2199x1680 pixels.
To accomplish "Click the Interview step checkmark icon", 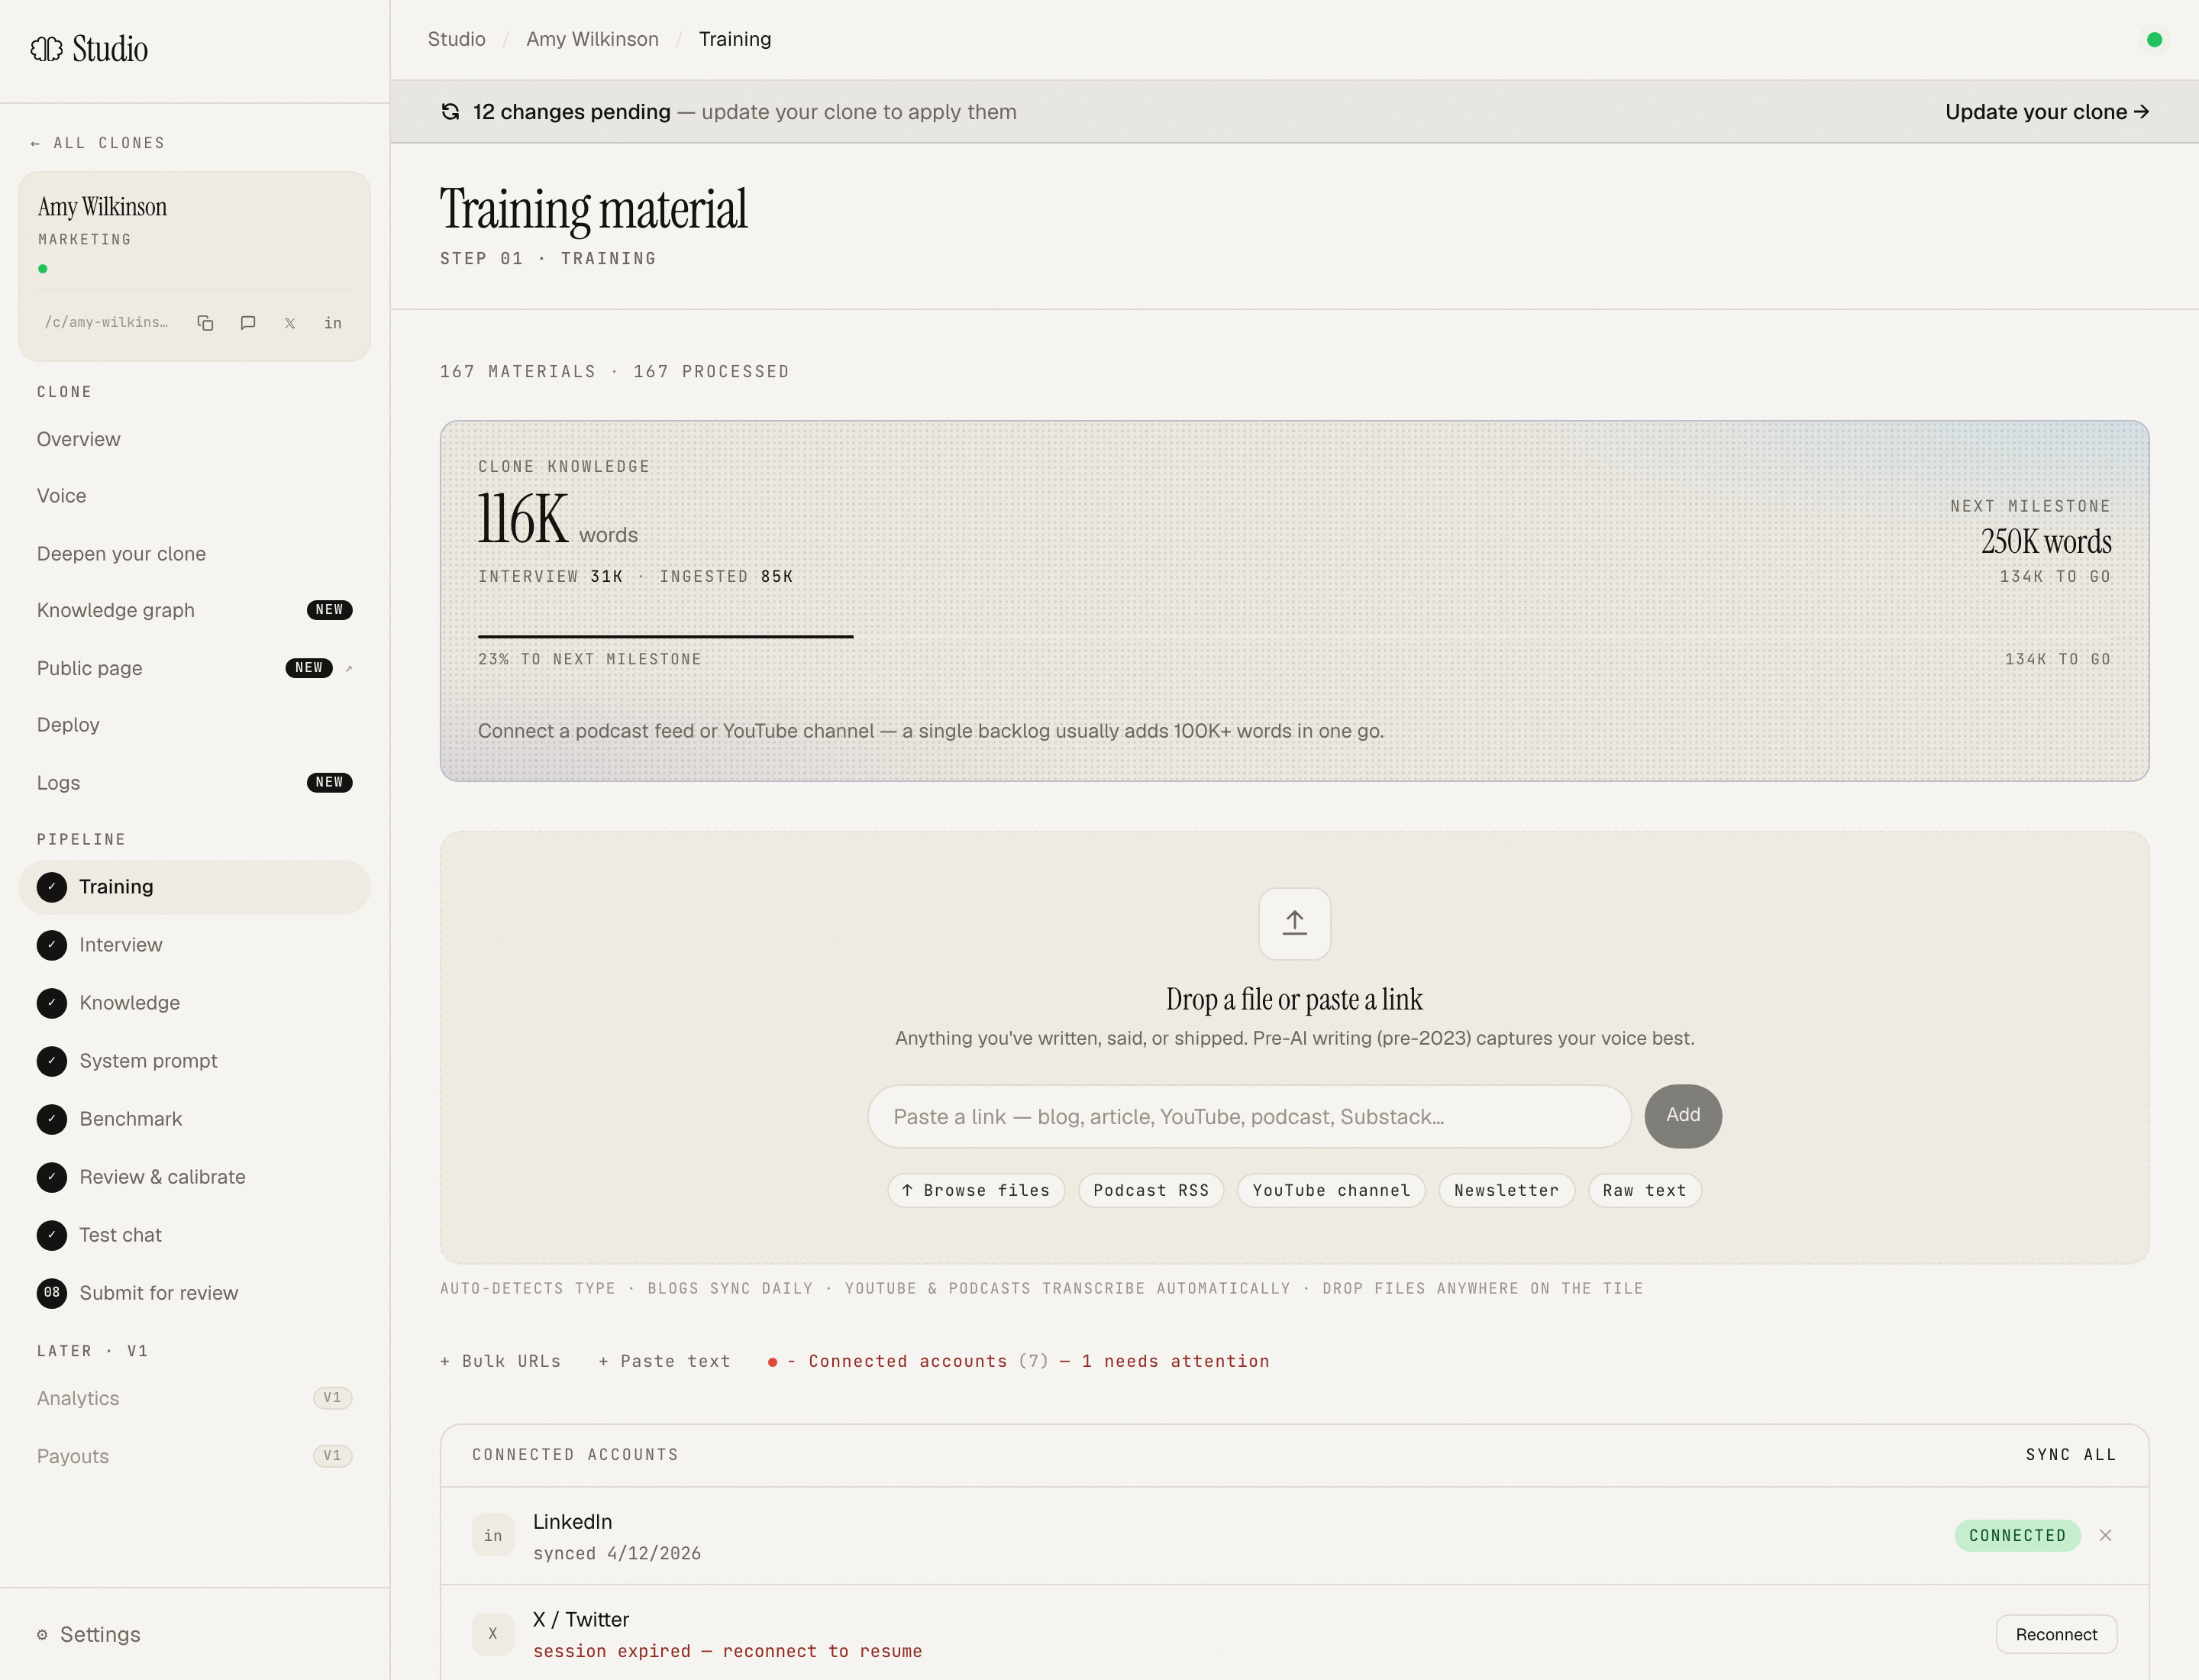I will [x=52, y=945].
